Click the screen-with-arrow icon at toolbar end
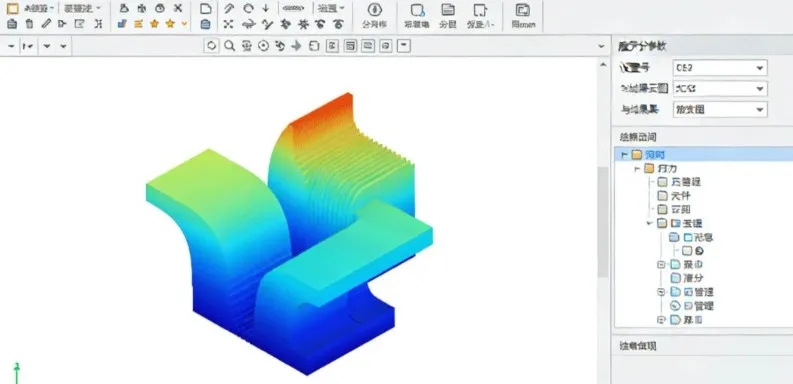Image resolution: width=793 pixels, height=384 pixels. tap(522, 10)
